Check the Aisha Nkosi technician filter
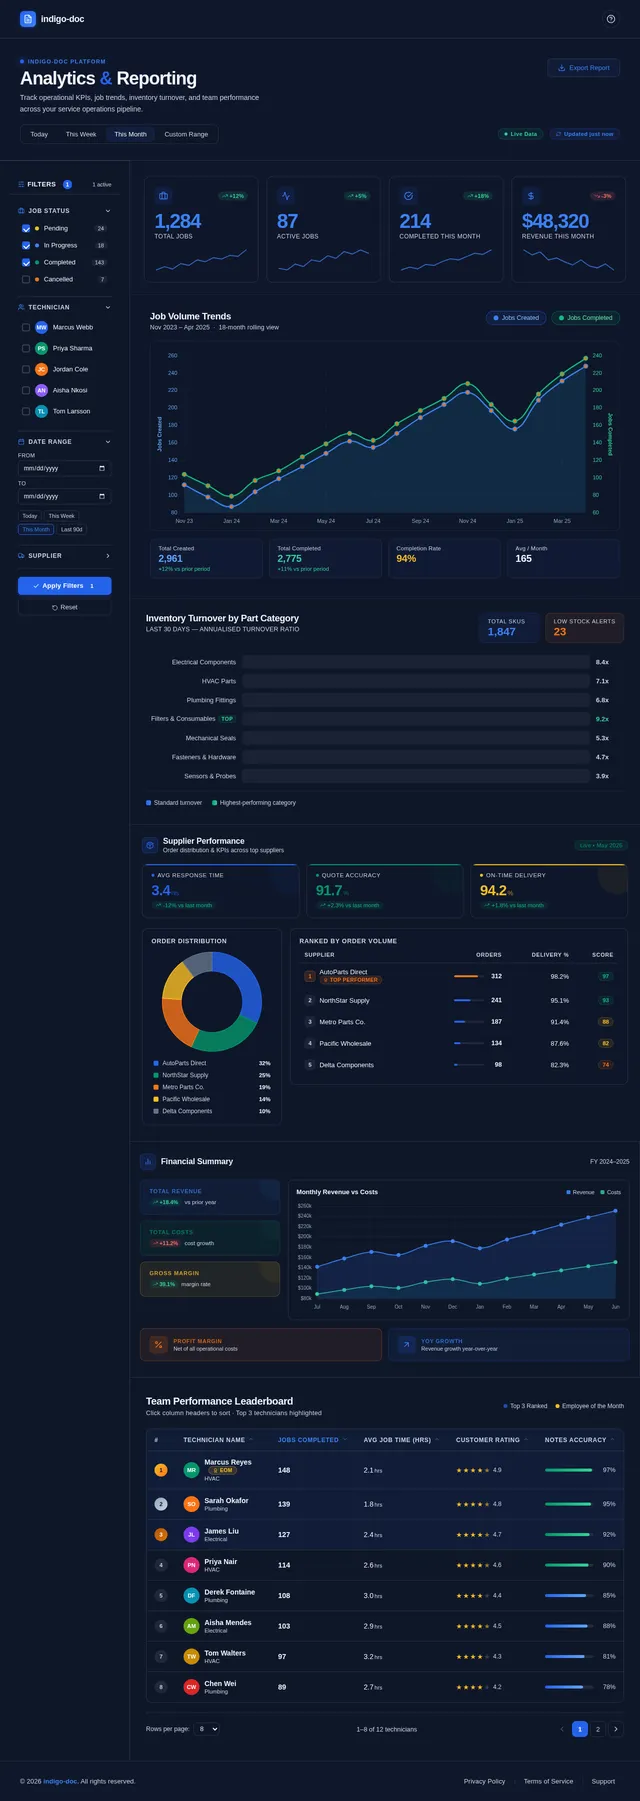Viewport: 640px width, 1801px height. coord(26,390)
